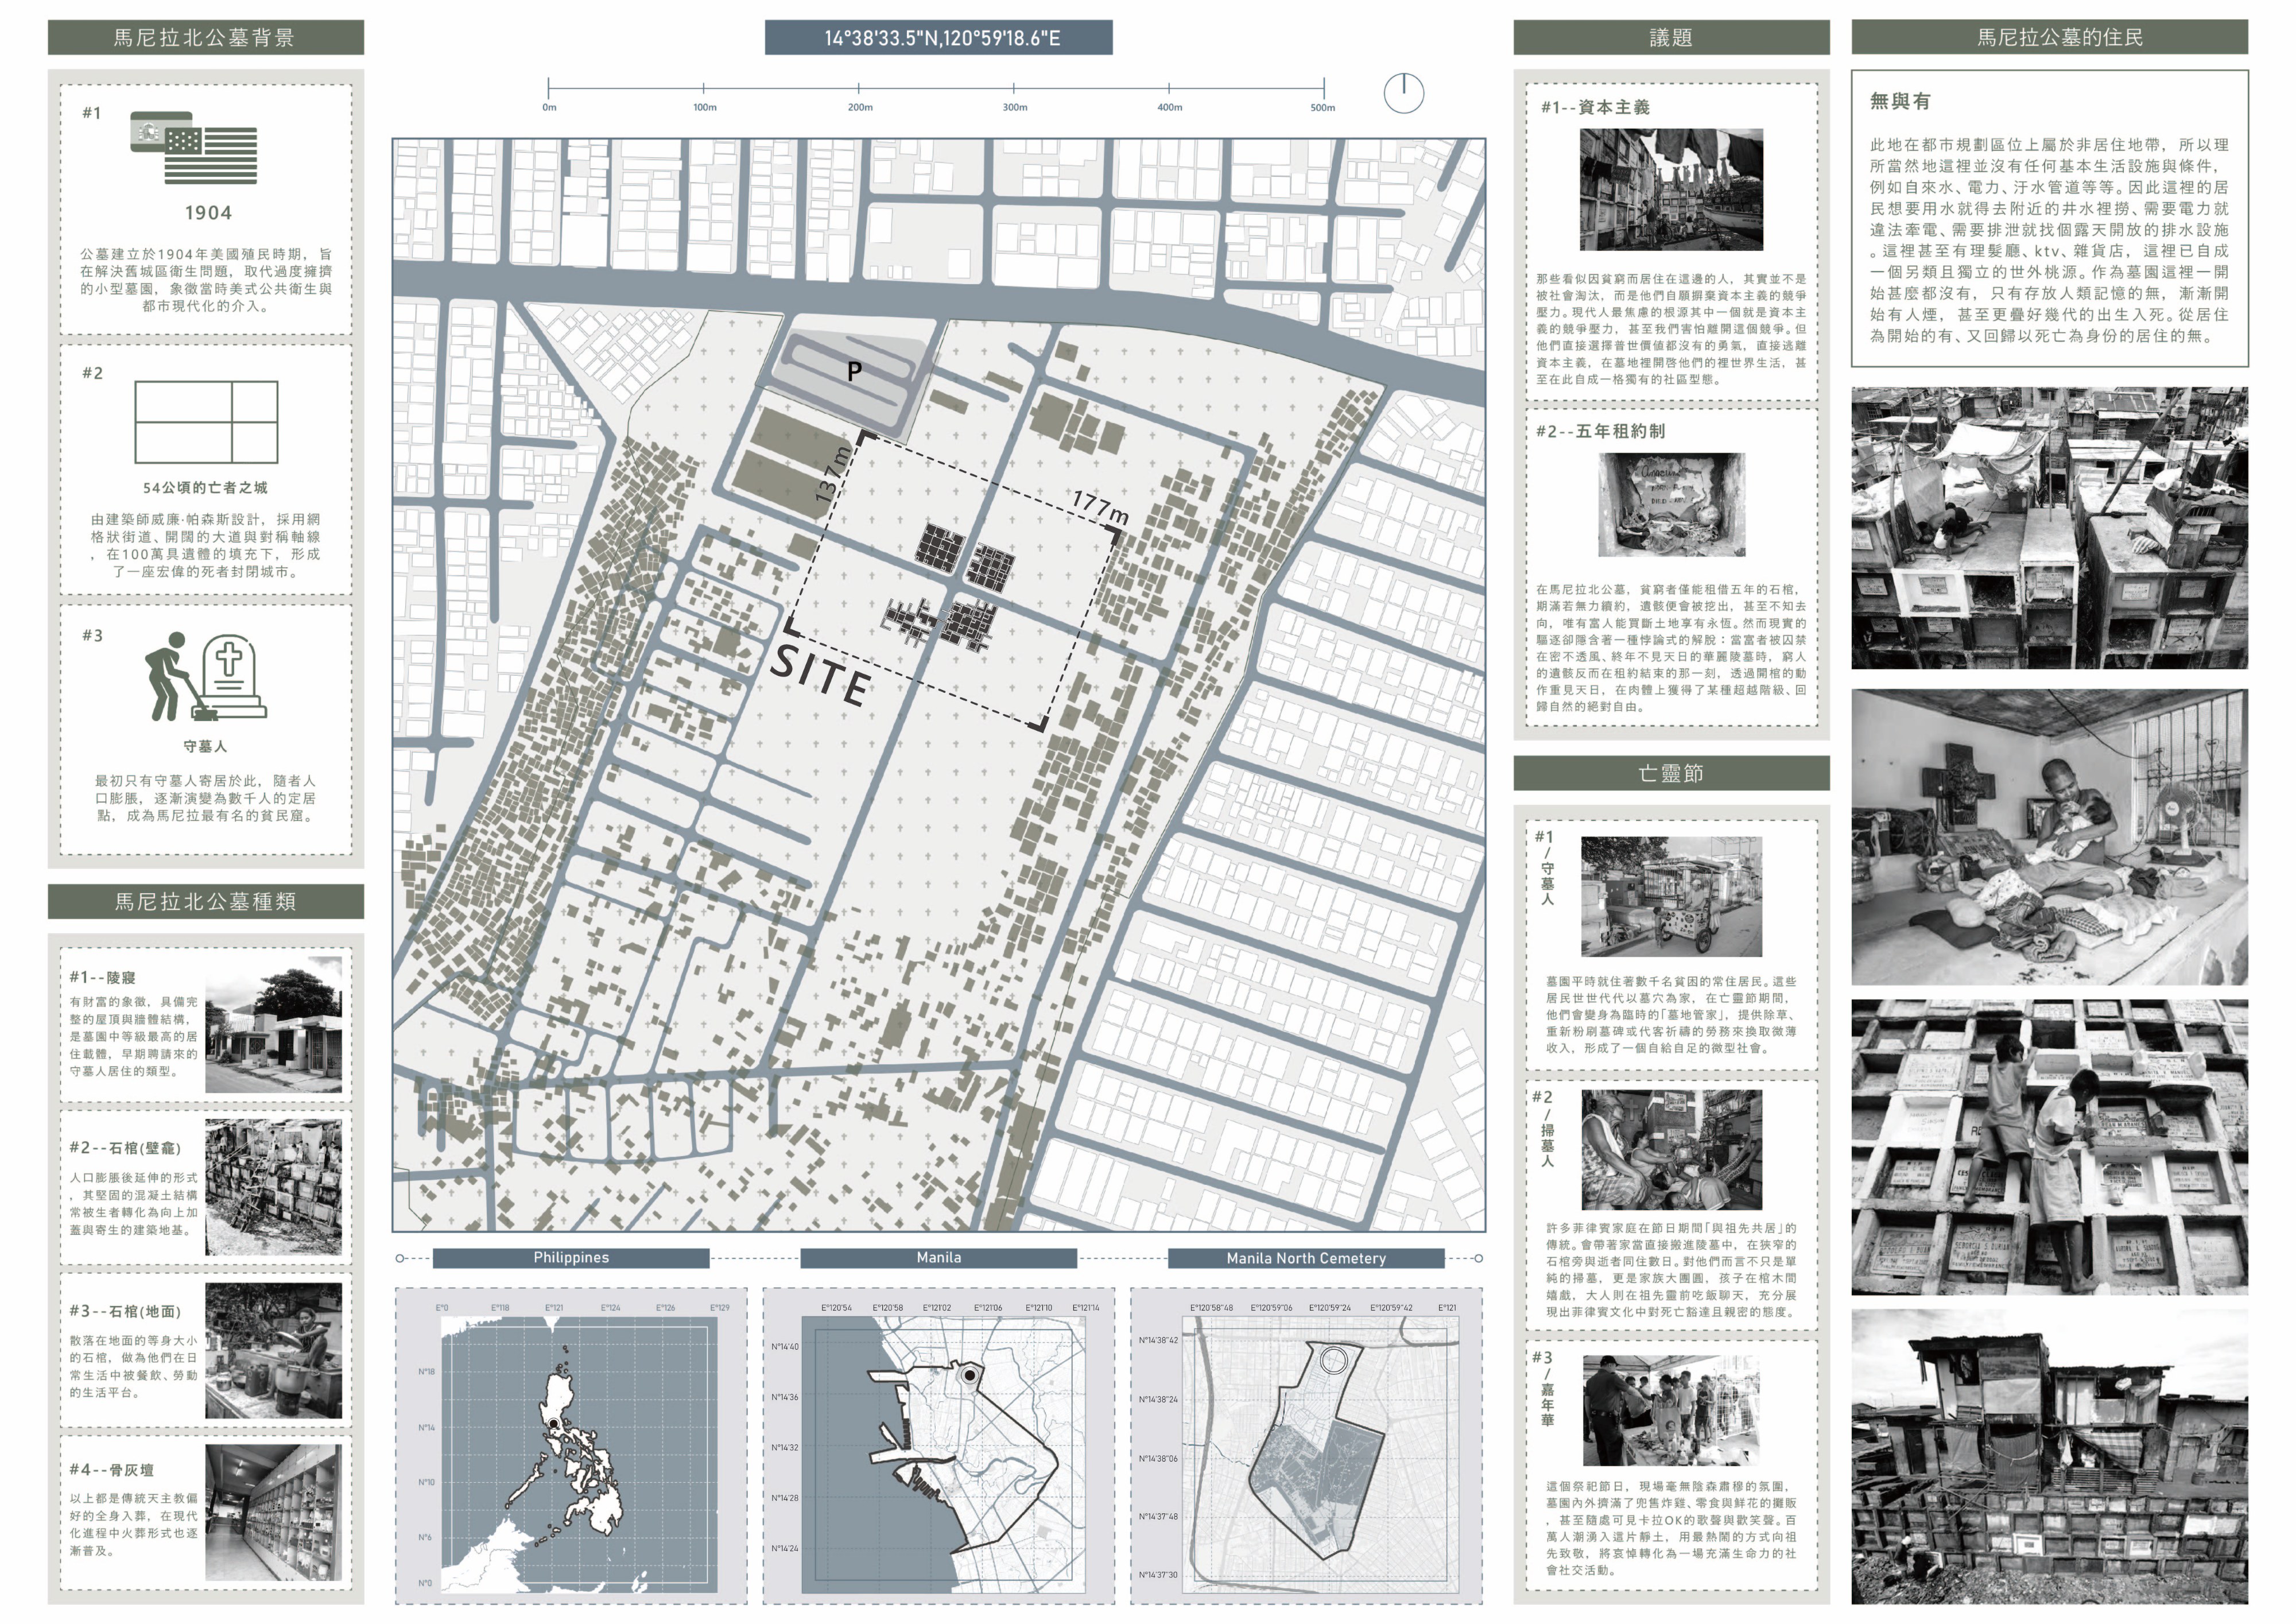Open the photo of children climbing niche tombs

pos(2049,1147)
